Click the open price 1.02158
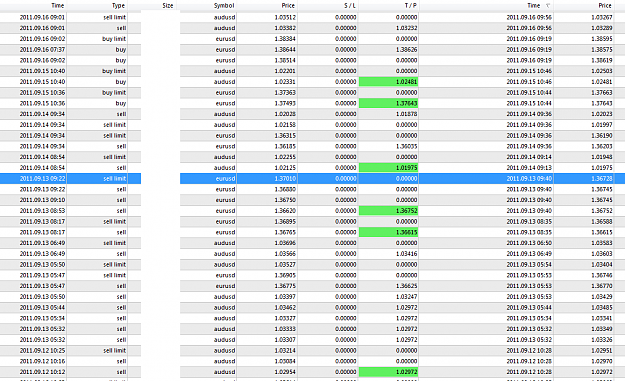This screenshot has width=625, height=381. click(285, 125)
